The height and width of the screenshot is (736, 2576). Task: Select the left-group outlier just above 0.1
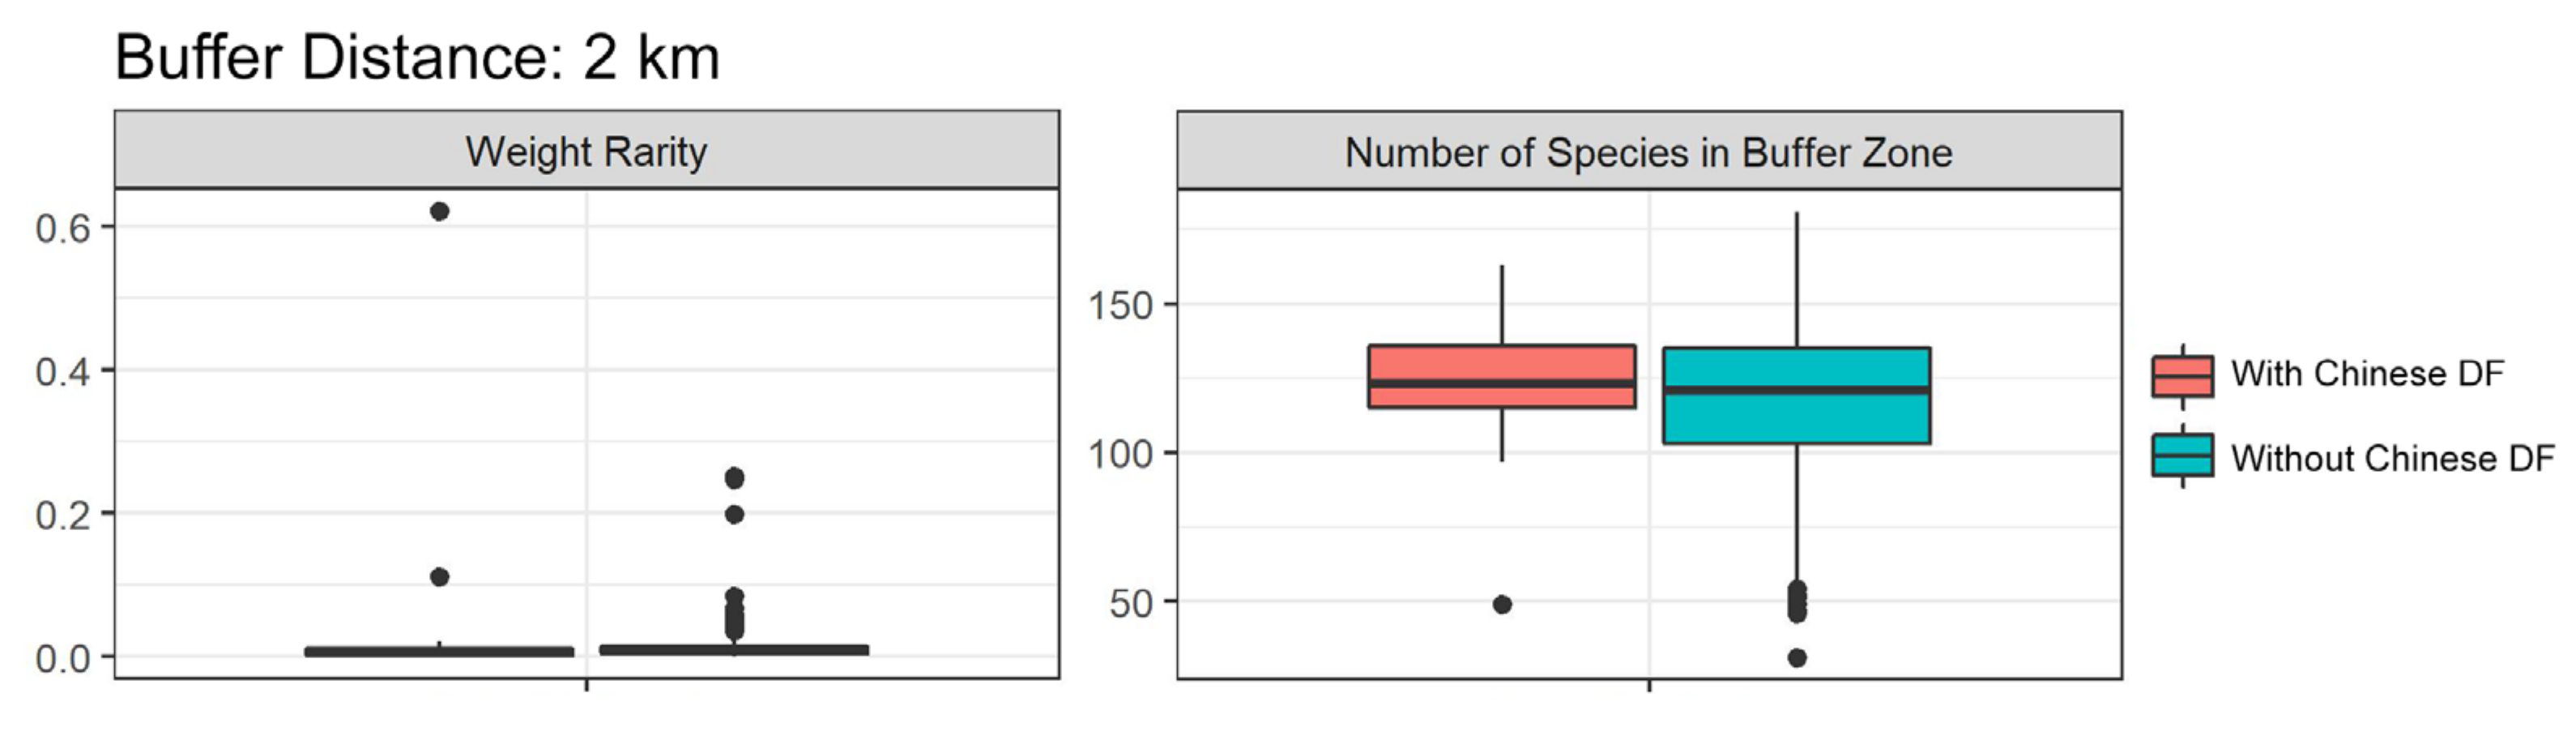point(439,577)
